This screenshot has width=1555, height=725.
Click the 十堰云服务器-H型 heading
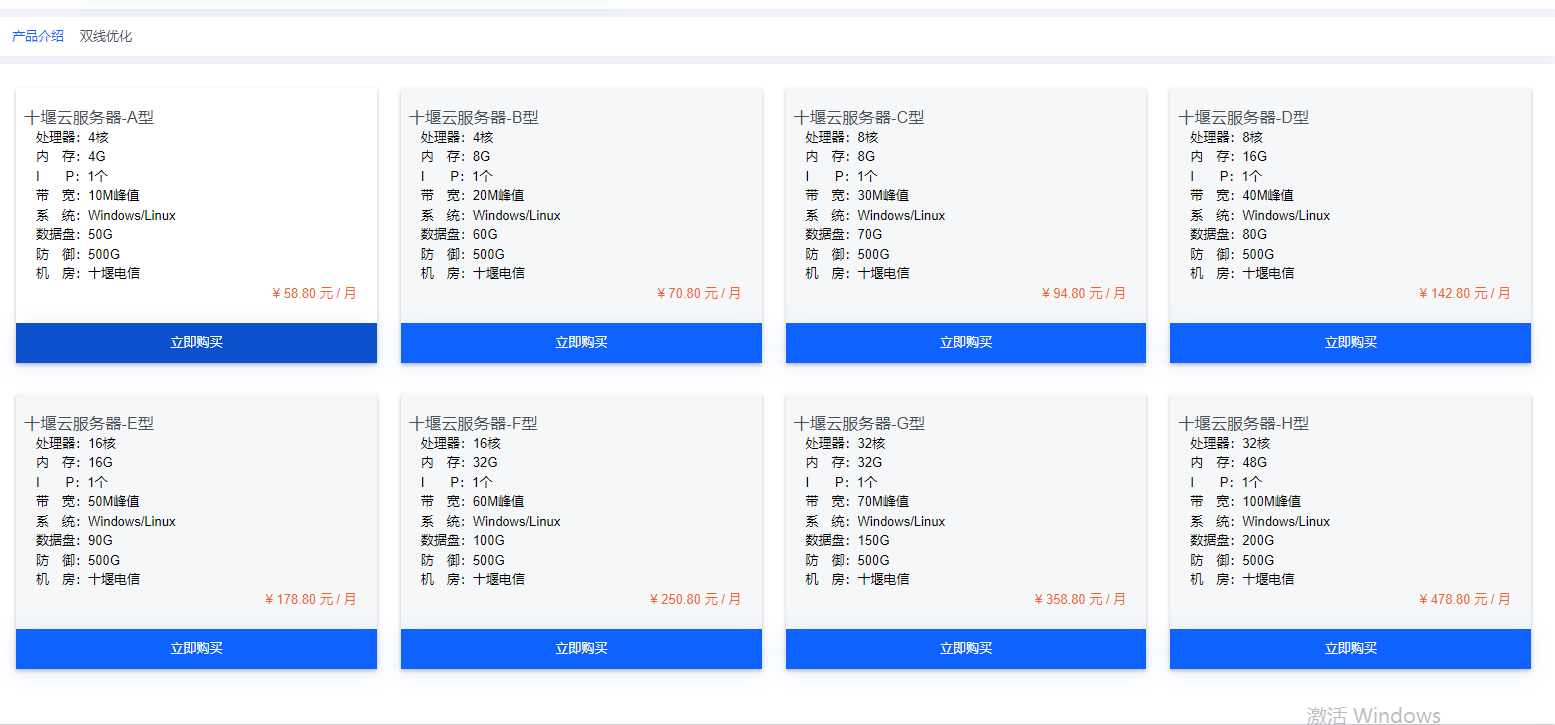[1244, 423]
